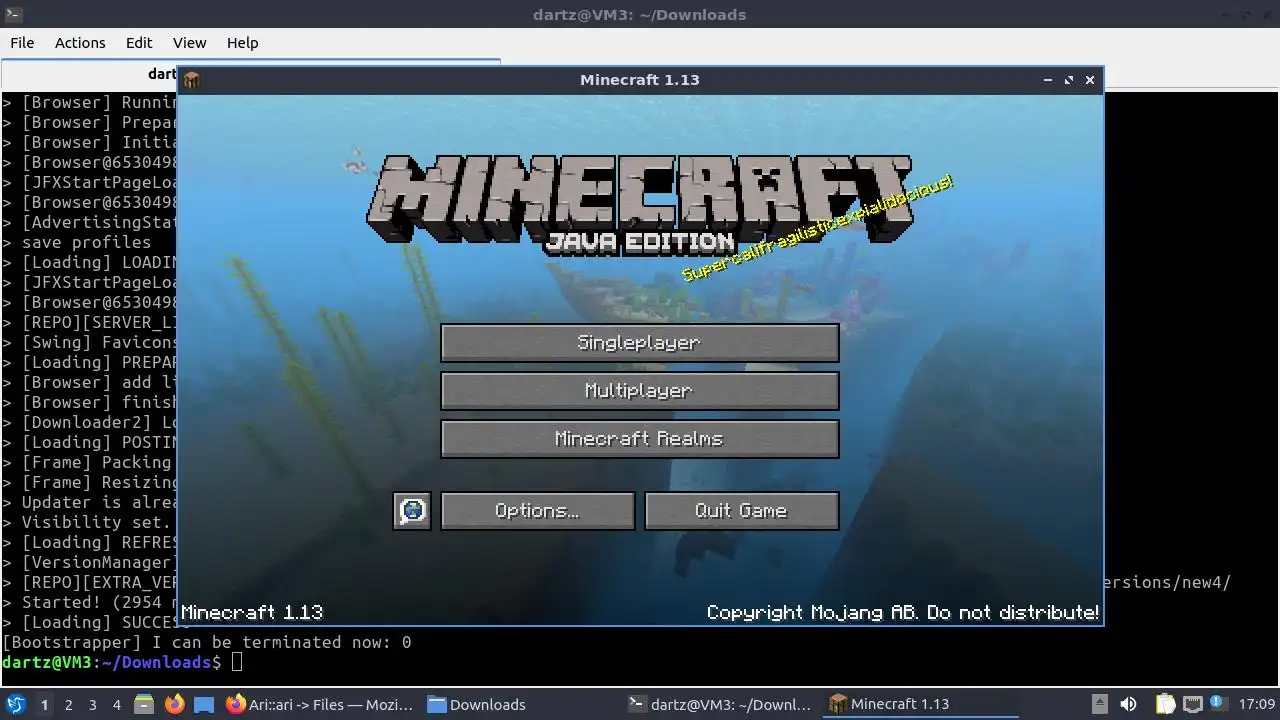Maximize the Minecraft 1.13 window

pyautogui.click(x=1069, y=80)
